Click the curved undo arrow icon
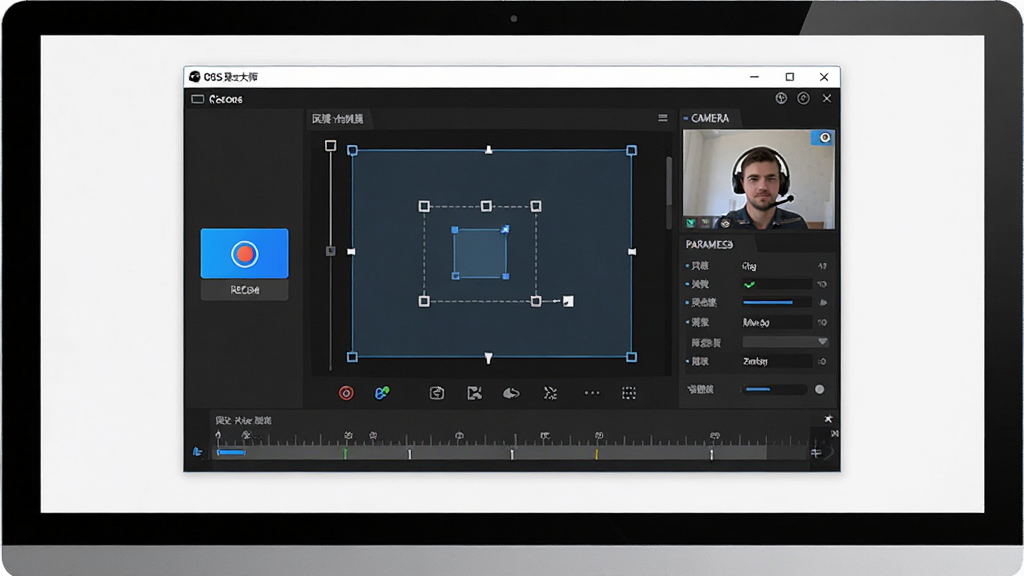 511,392
